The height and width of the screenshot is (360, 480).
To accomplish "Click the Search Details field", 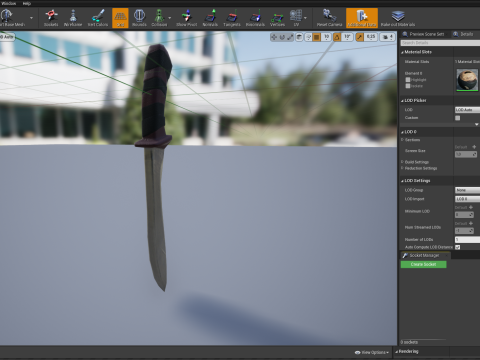I will pyautogui.click(x=440, y=43).
